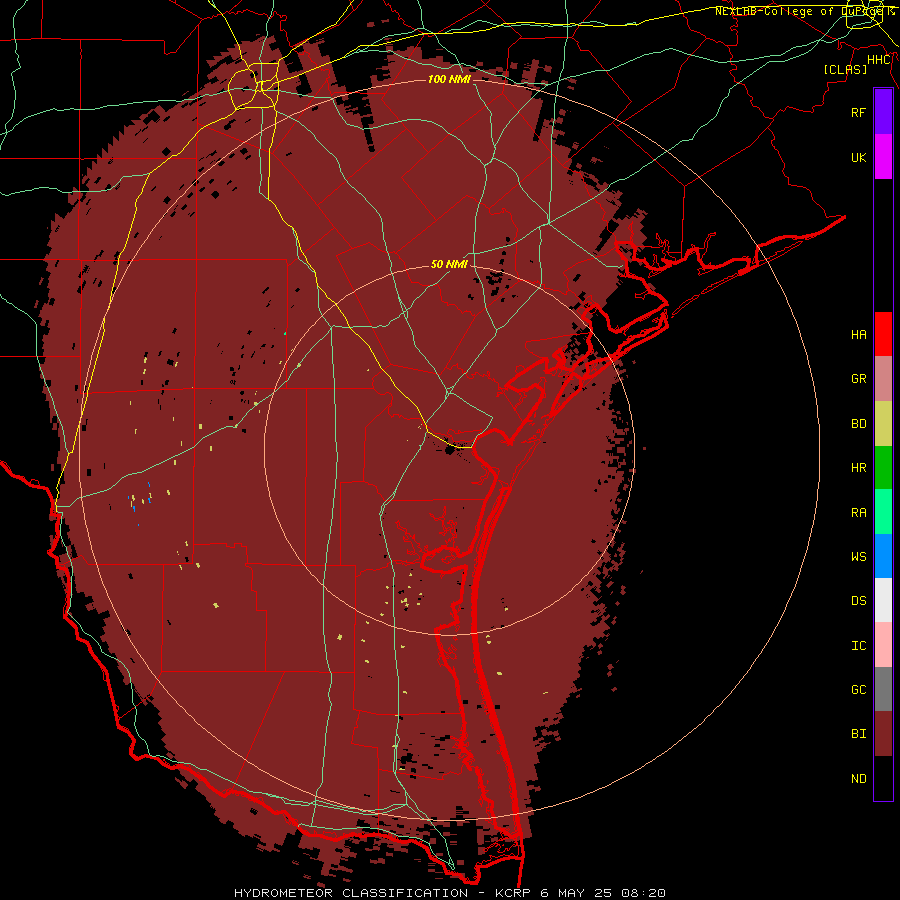This screenshot has width=900, height=900.
Task: Click the 100 NMI range ring label
Action: point(449,79)
